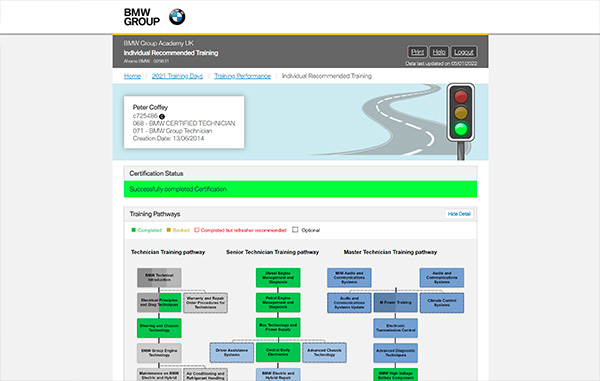Click the BMW roundel logo
The image size is (600, 381).
coord(177,17)
